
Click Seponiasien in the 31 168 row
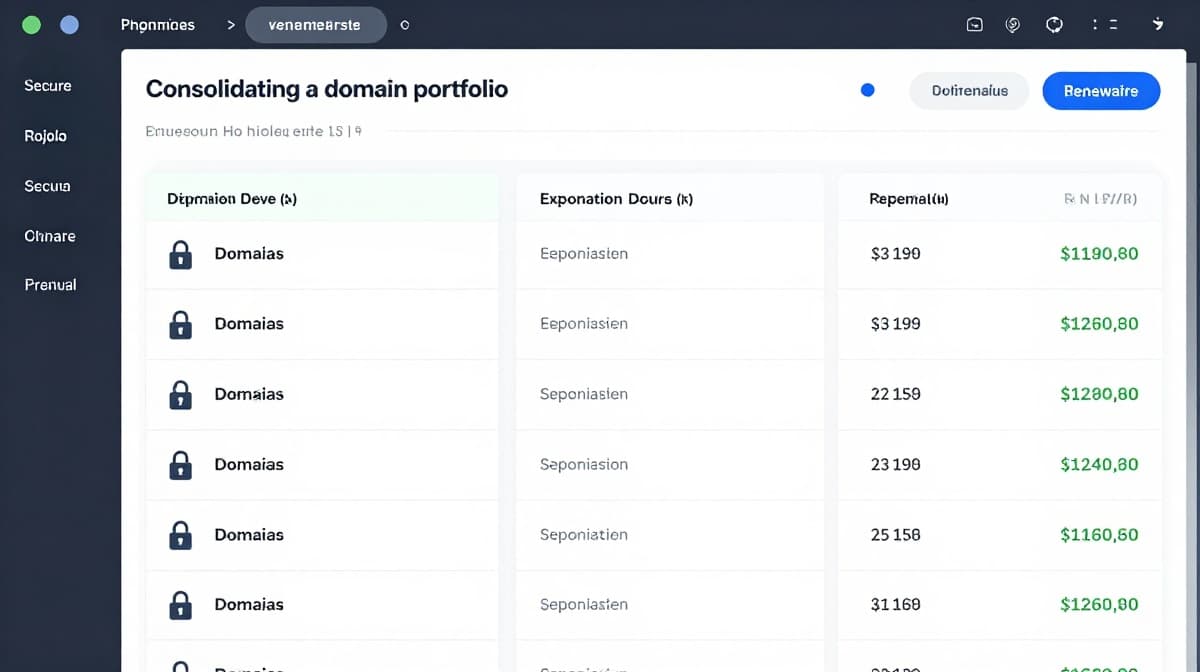(x=584, y=605)
